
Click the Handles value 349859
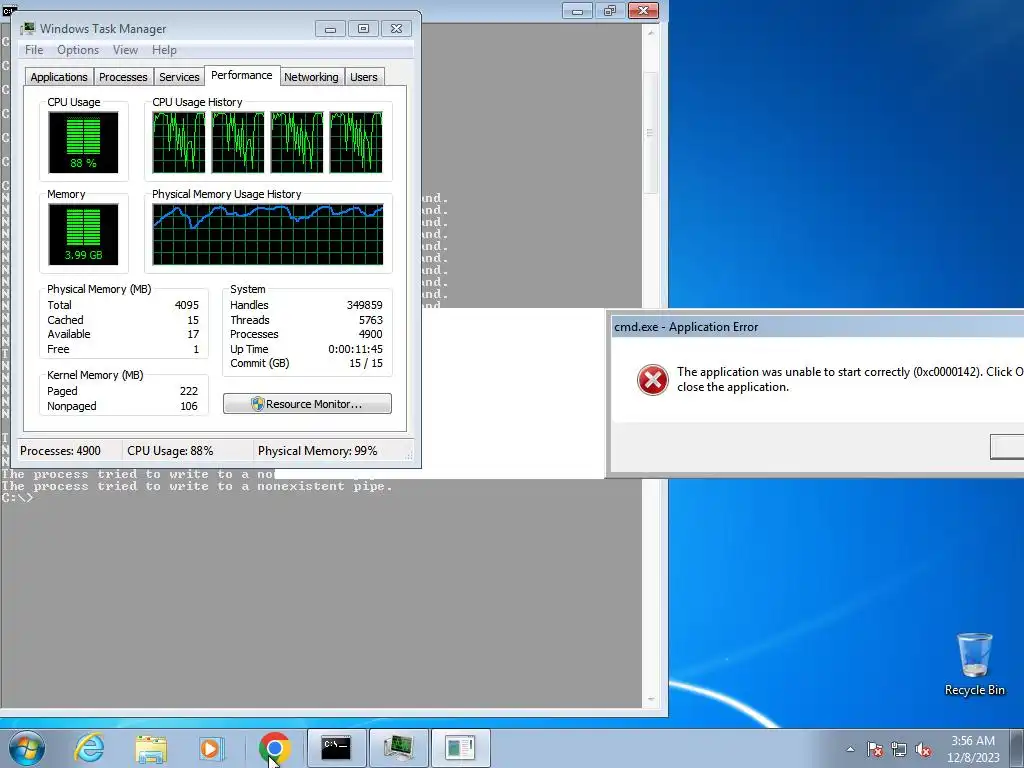364,305
